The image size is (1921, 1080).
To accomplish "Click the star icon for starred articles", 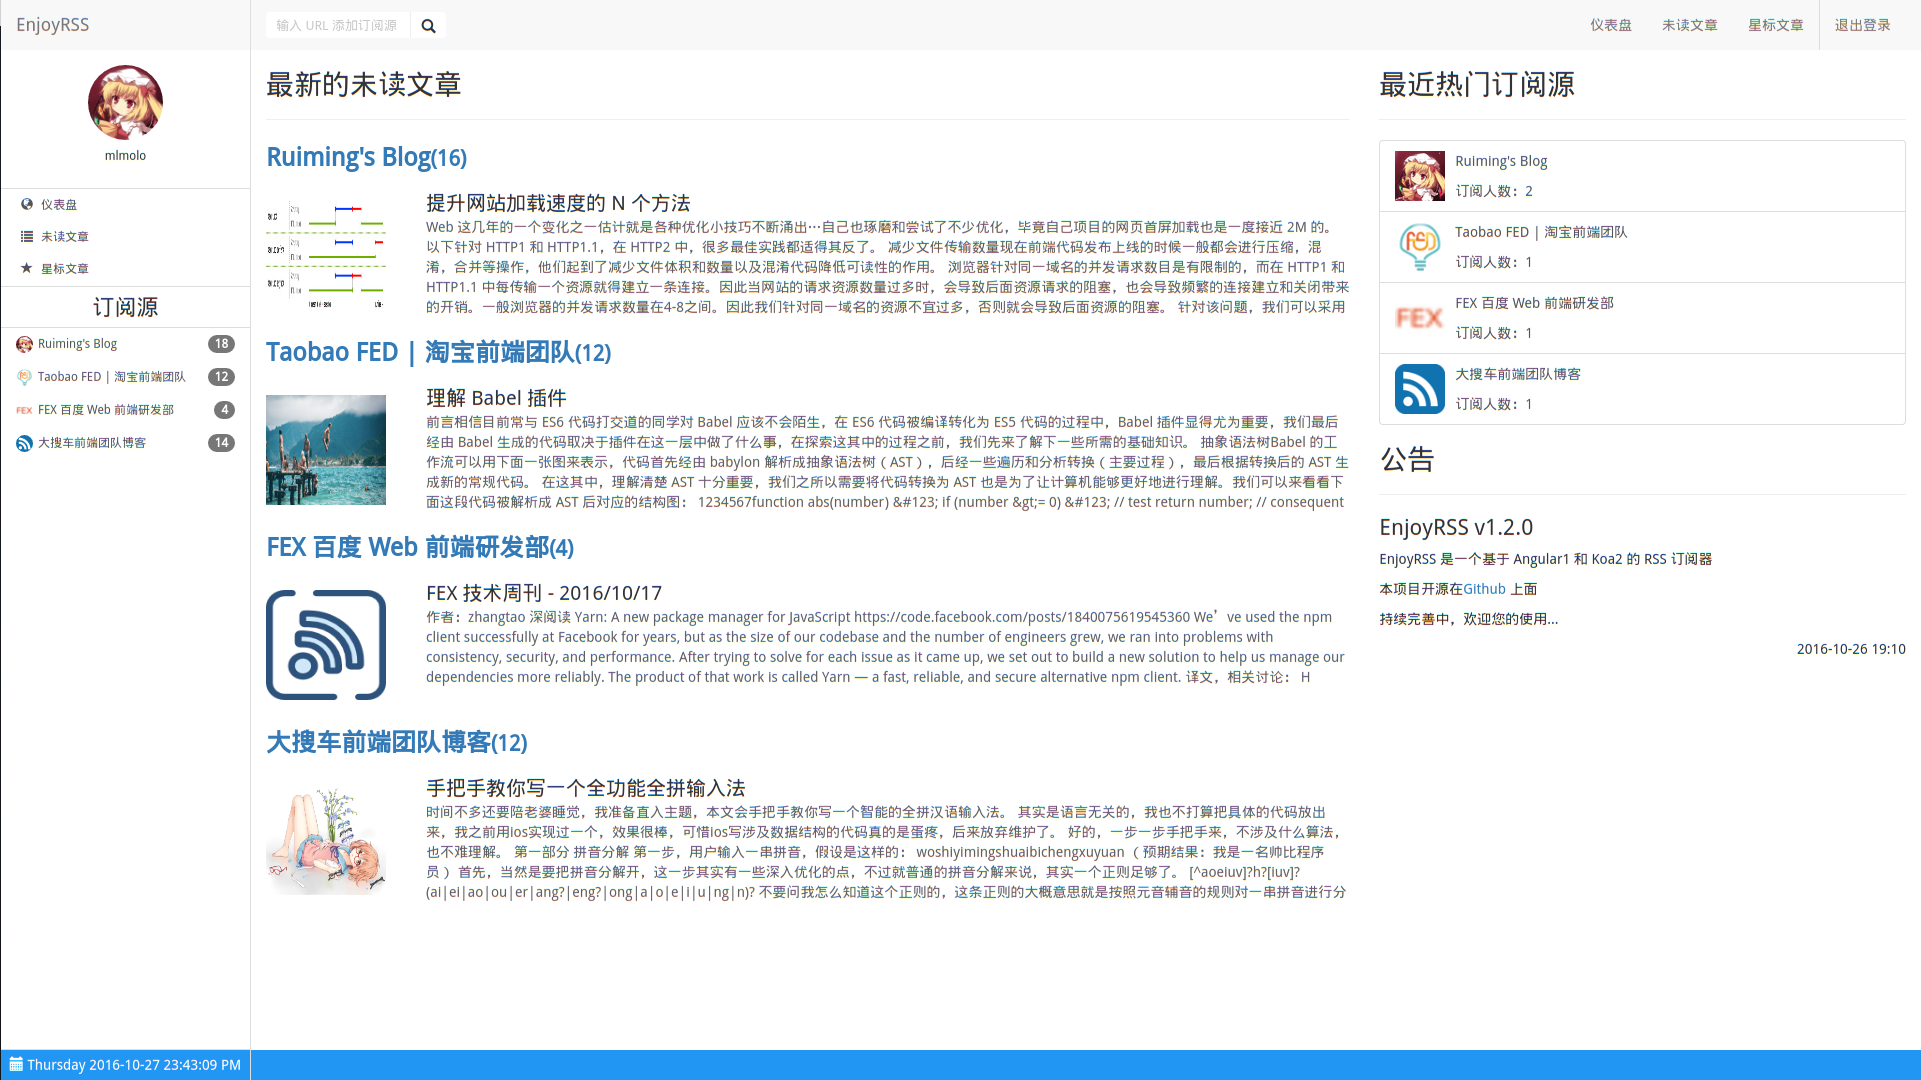I will (x=27, y=268).
